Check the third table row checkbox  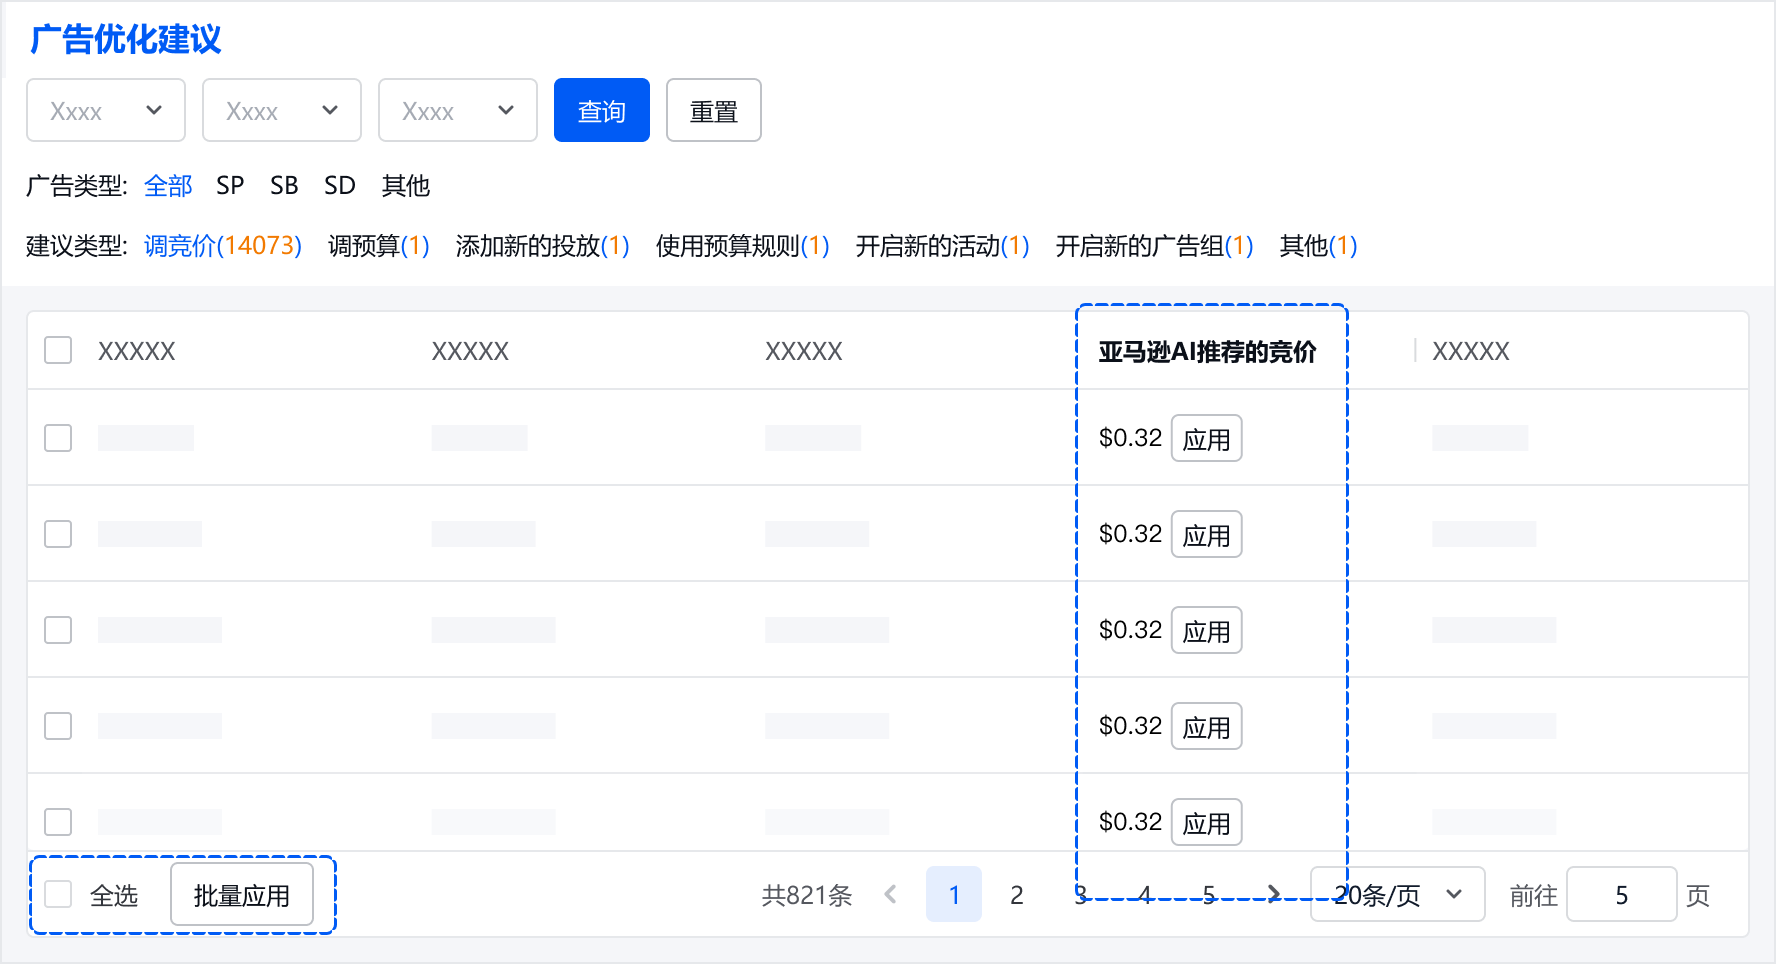pyautogui.click(x=58, y=630)
